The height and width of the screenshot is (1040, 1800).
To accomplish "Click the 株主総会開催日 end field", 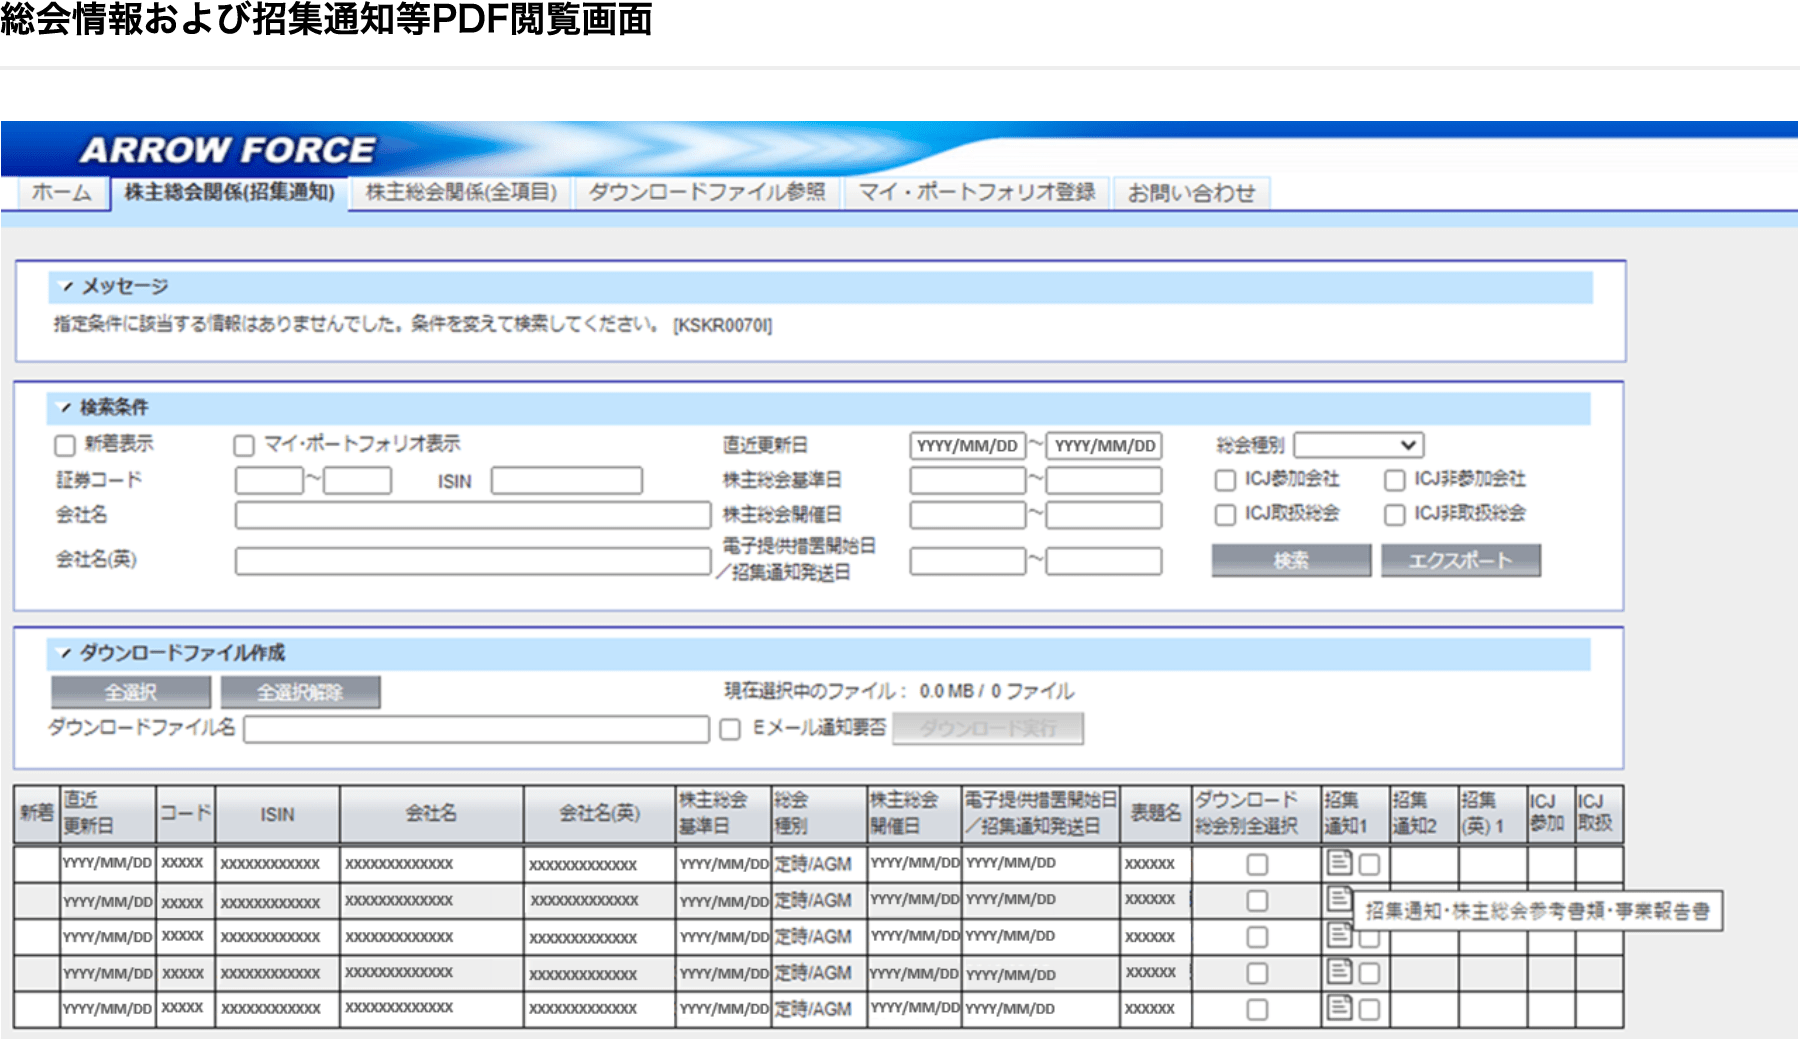I will point(1104,515).
